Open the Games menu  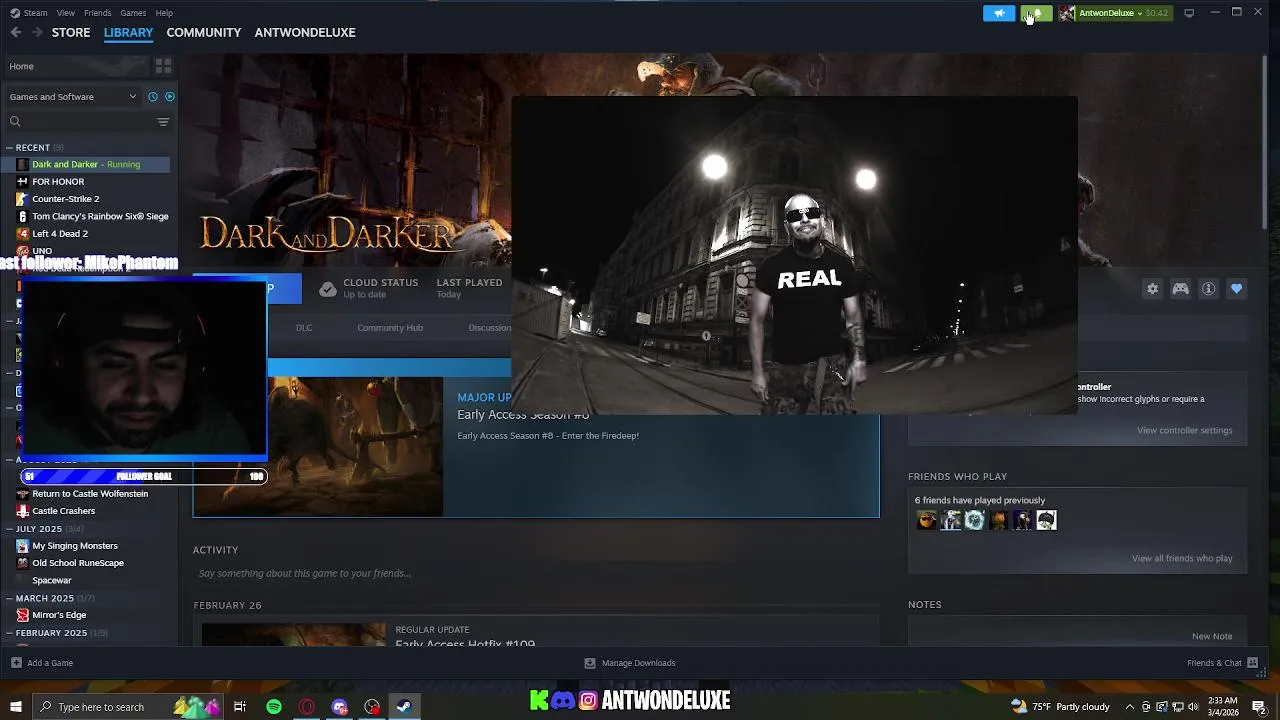133,13
